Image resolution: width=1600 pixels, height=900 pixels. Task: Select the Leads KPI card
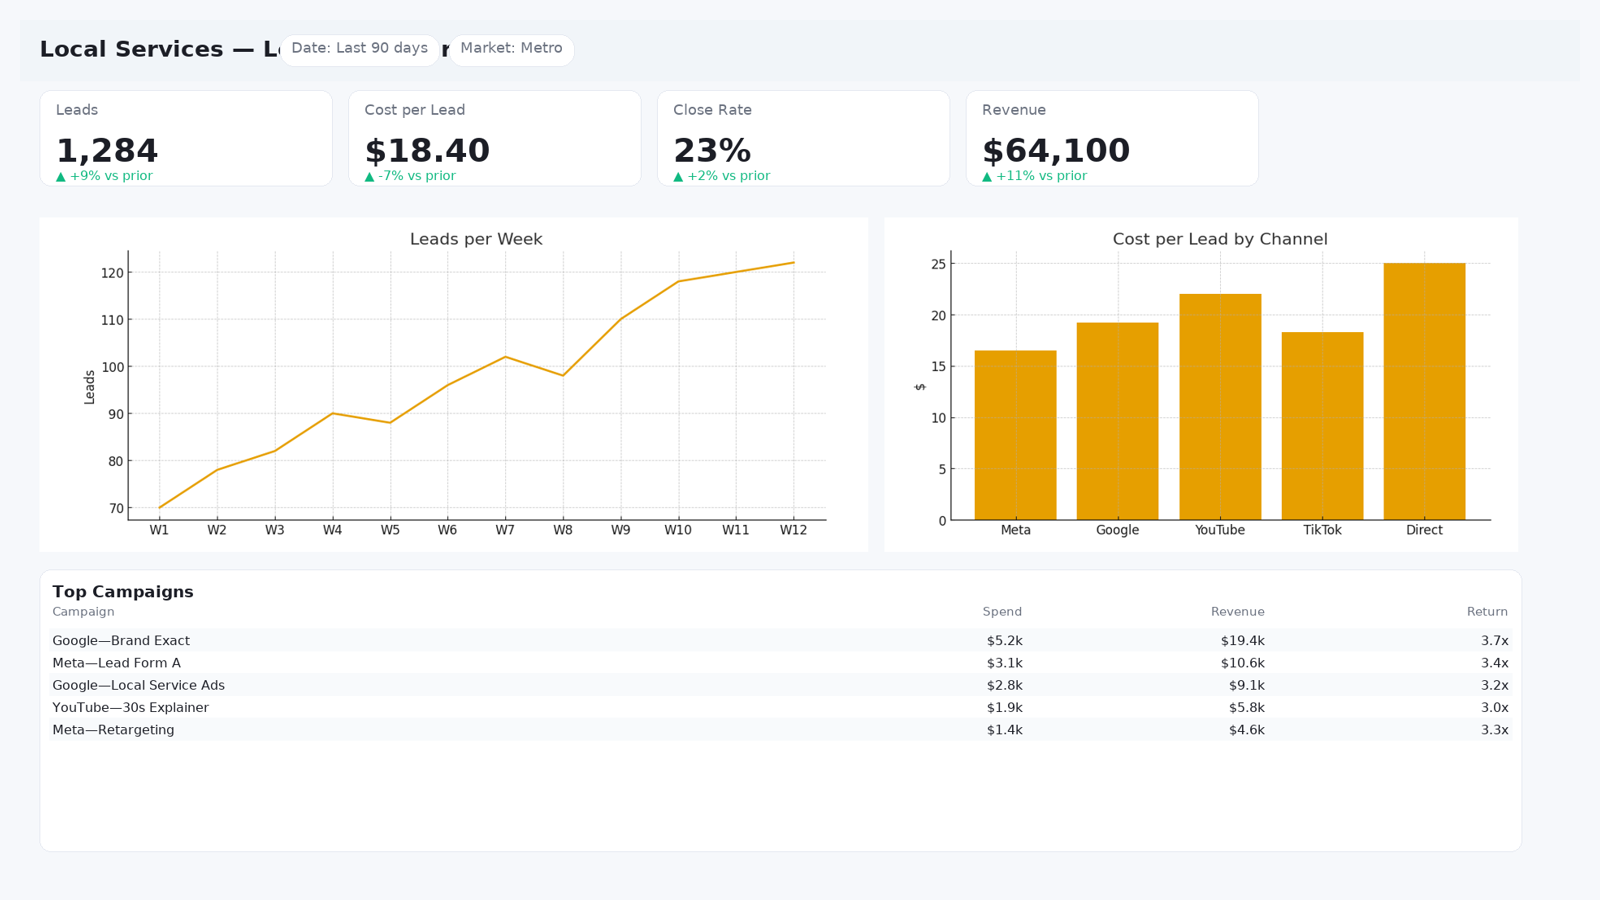(x=186, y=138)
